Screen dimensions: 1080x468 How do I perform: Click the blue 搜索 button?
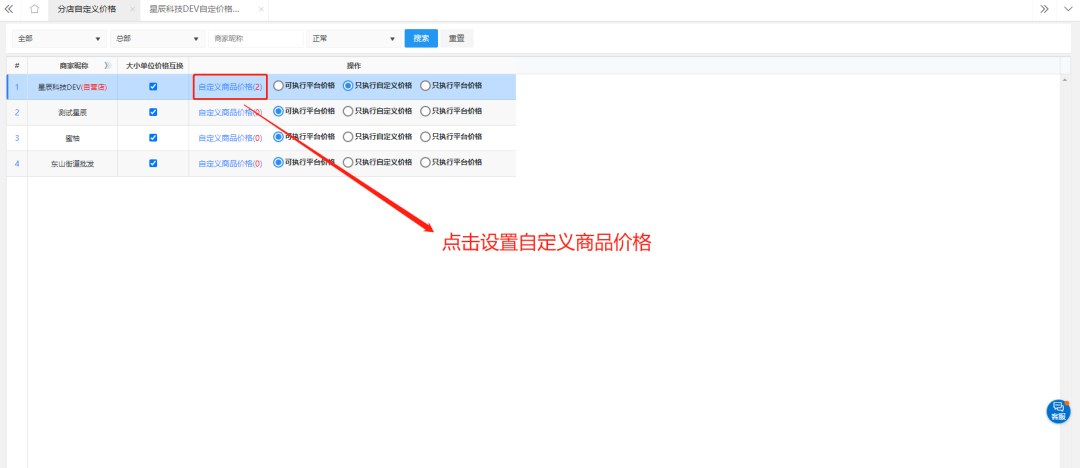pos(421,39)
